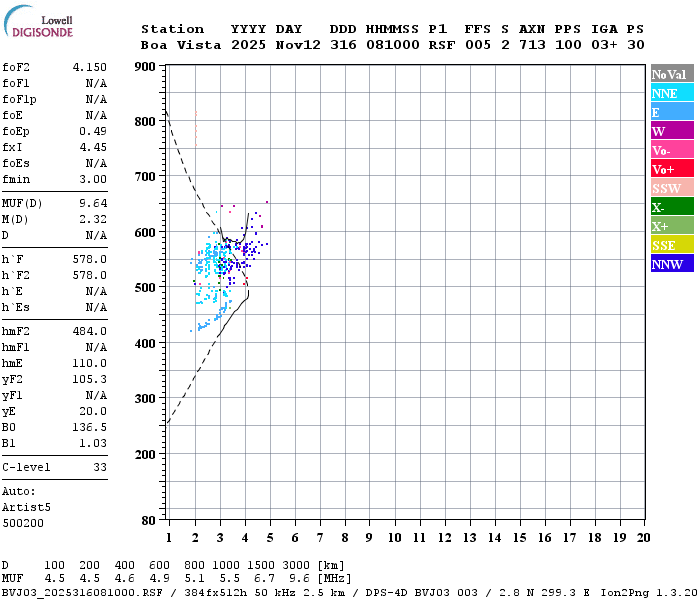Select the SSE yellow legend swatch
The width and height of the screenshot is (700, 600).
(672, 245)
